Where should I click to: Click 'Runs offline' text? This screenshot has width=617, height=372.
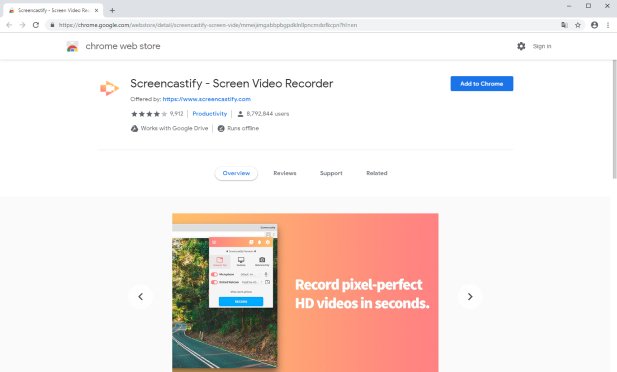243,128
